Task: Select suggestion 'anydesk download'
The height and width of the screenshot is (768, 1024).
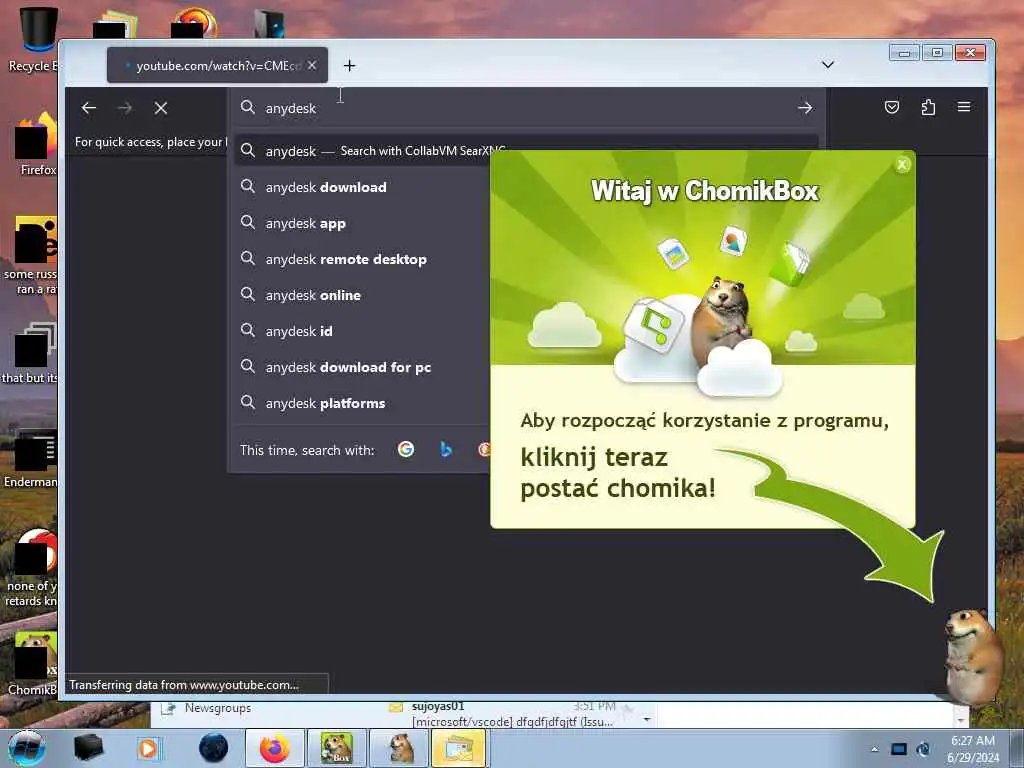Action: click(x=363, y=187)
